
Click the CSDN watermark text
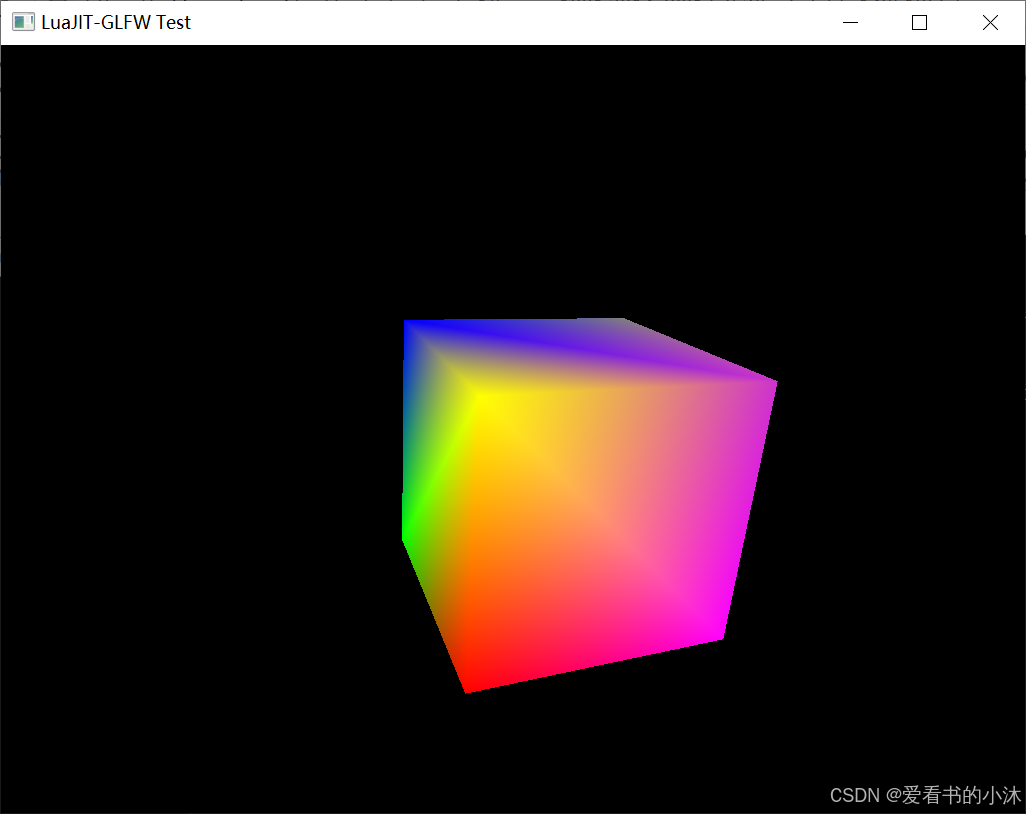point(854,795)
